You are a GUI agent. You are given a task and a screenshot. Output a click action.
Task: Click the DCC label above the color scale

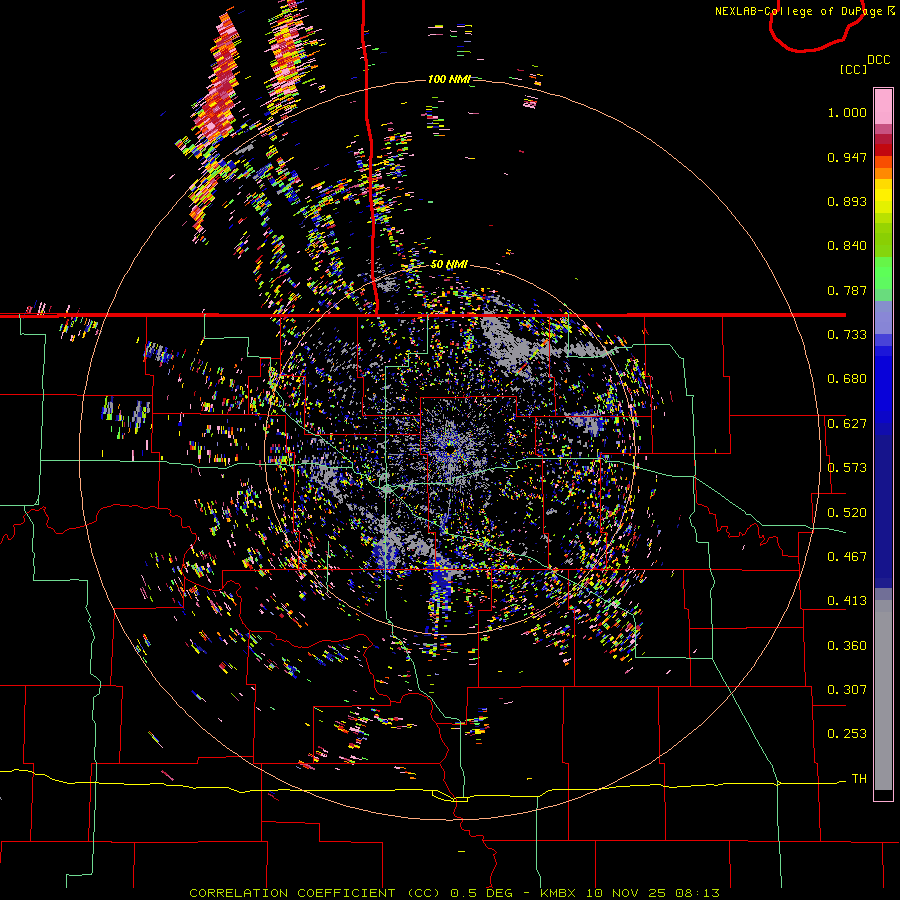(879, 60)
